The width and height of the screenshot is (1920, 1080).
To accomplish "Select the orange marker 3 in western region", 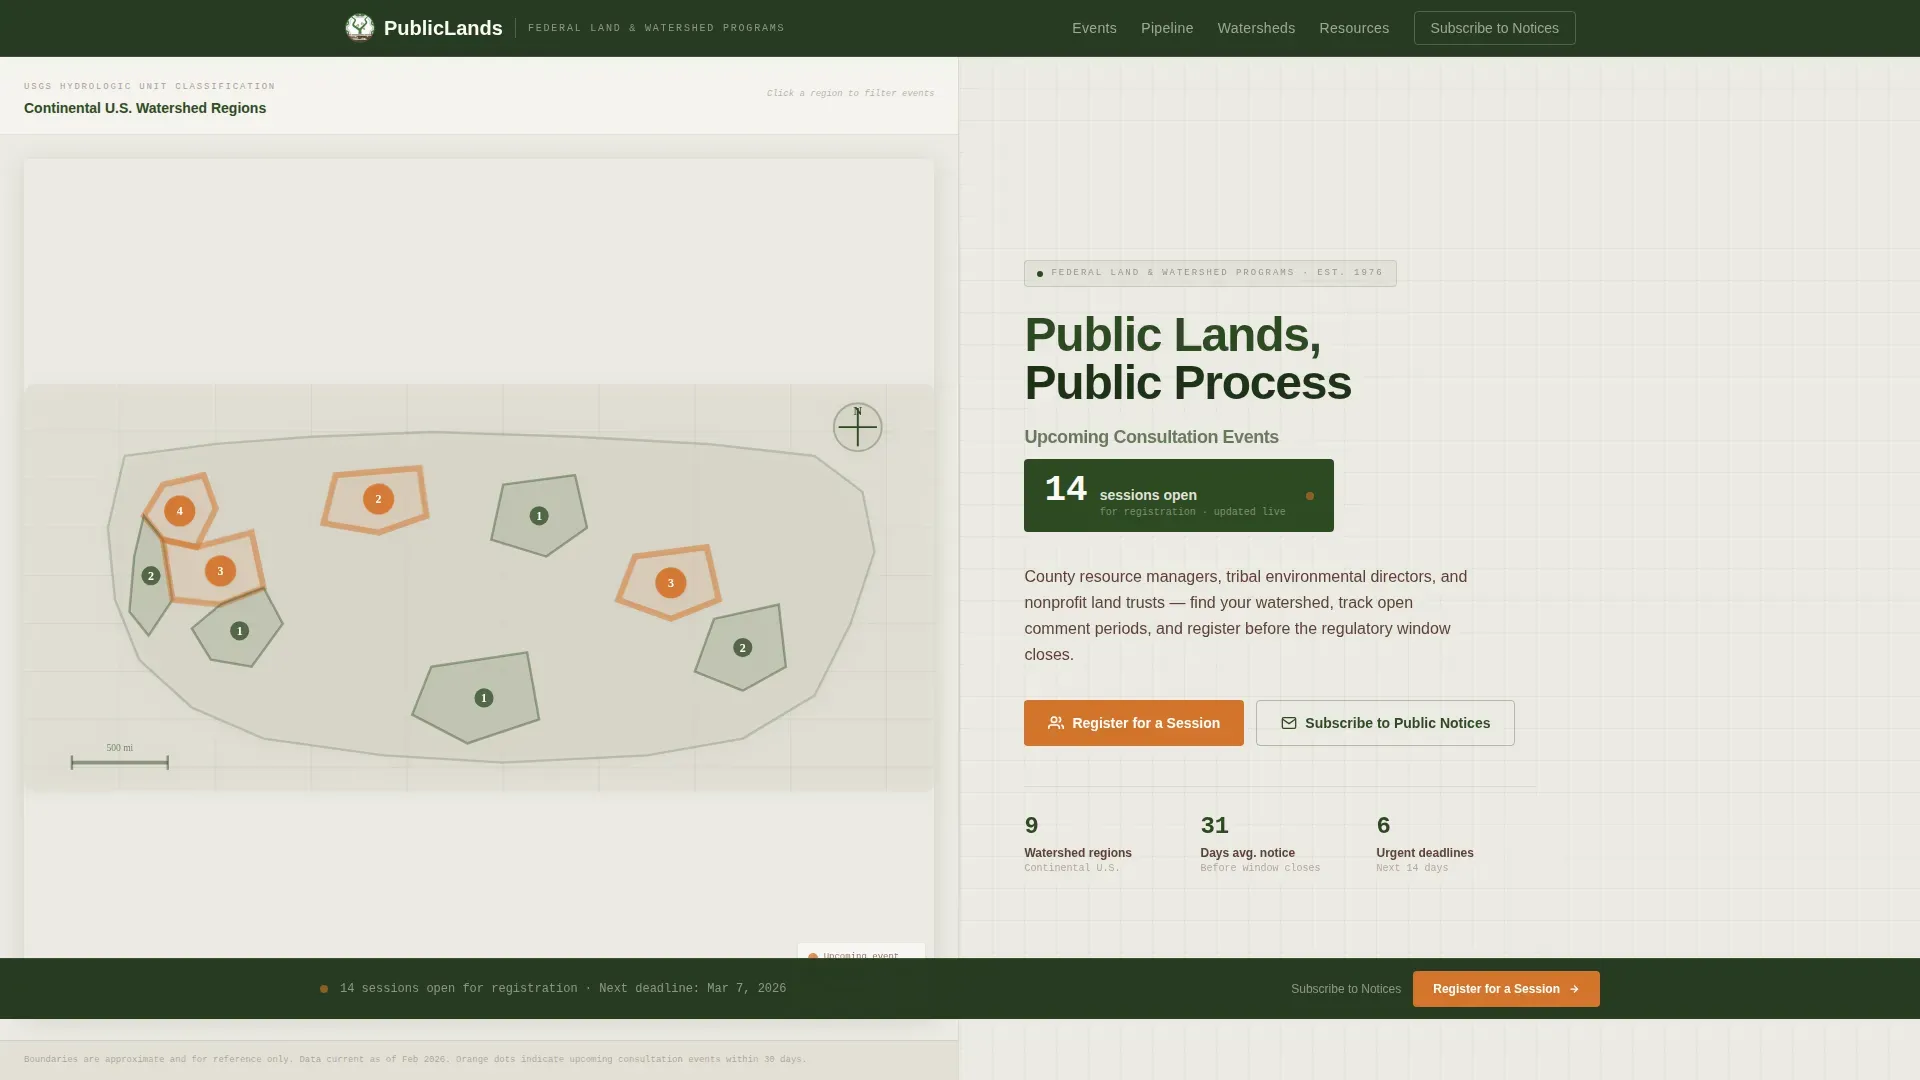I will [220, 571].
